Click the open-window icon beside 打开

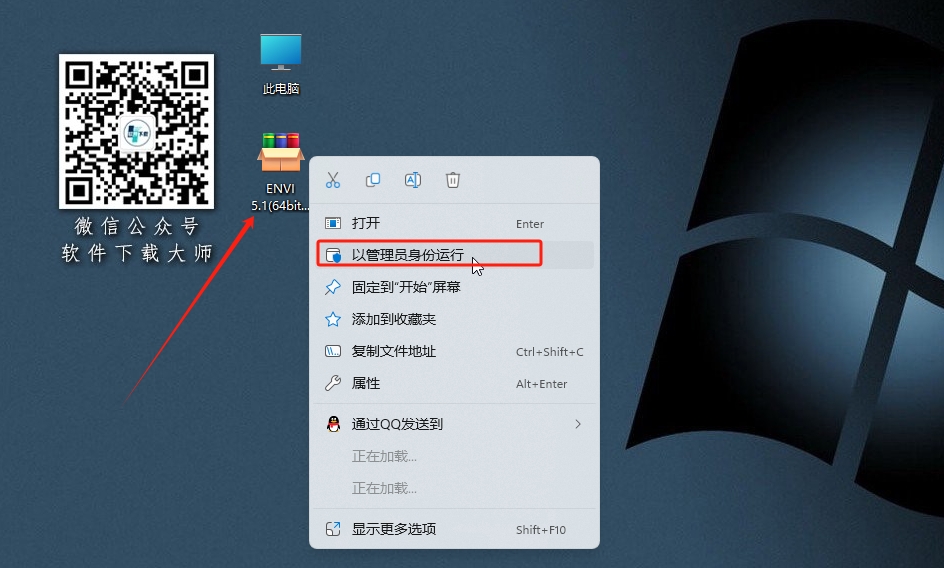333,223
